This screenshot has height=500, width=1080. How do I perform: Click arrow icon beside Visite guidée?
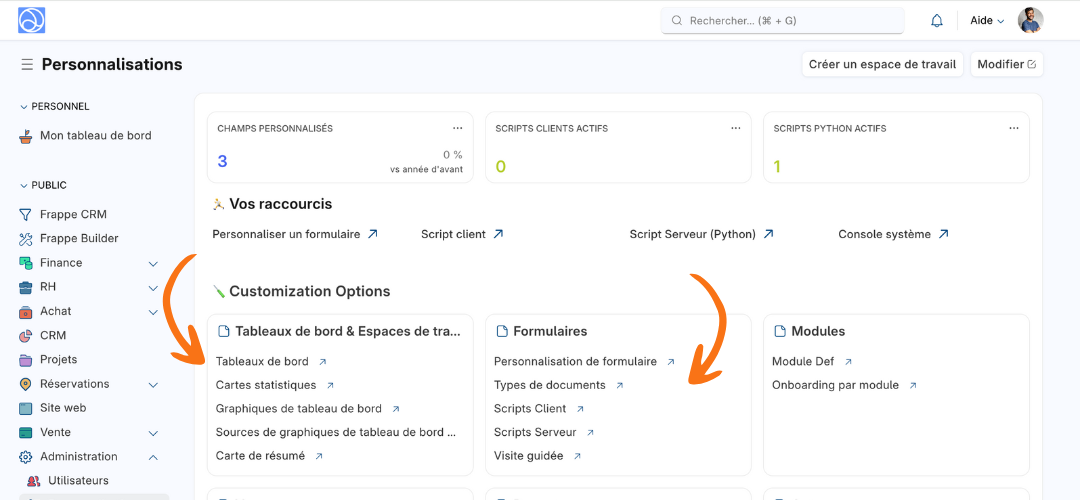point(577,456)
